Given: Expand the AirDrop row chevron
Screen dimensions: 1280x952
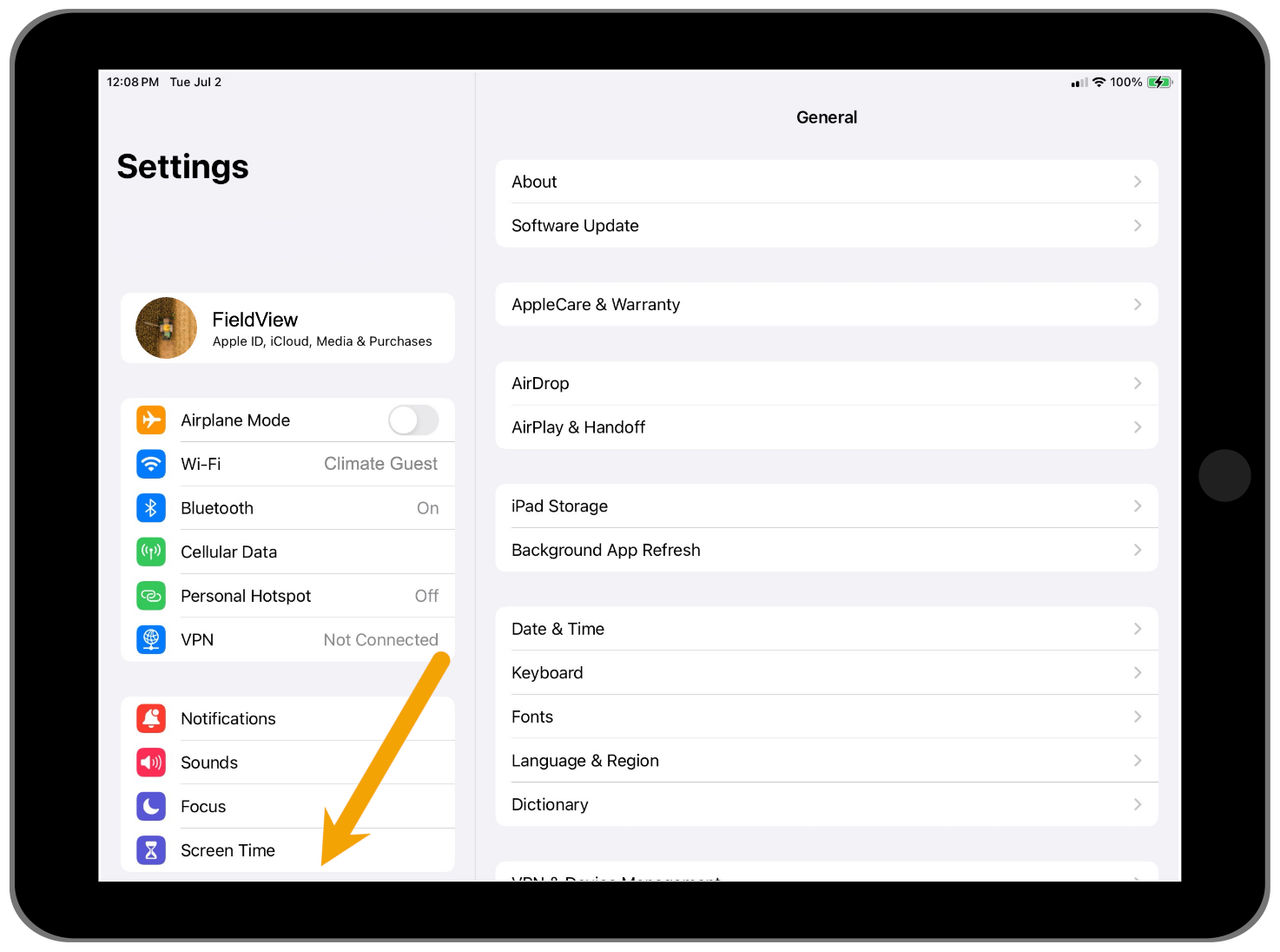Looking at the screenshot, I should [x=1137, y=383].
